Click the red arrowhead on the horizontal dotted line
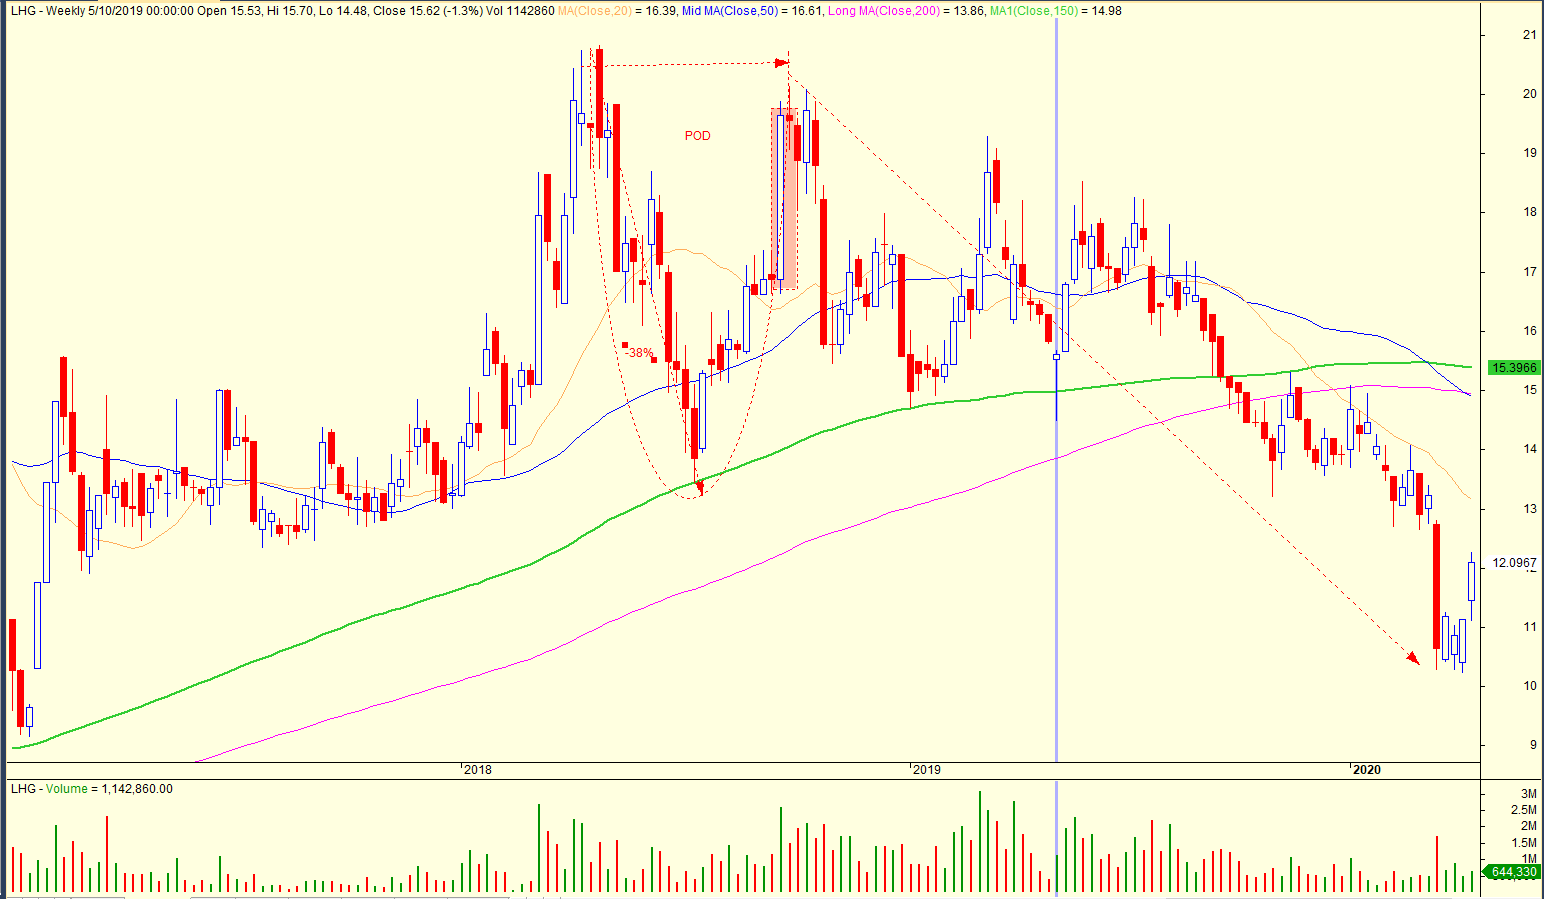This screenshot has width=1544, height=899. coord(781,63)
